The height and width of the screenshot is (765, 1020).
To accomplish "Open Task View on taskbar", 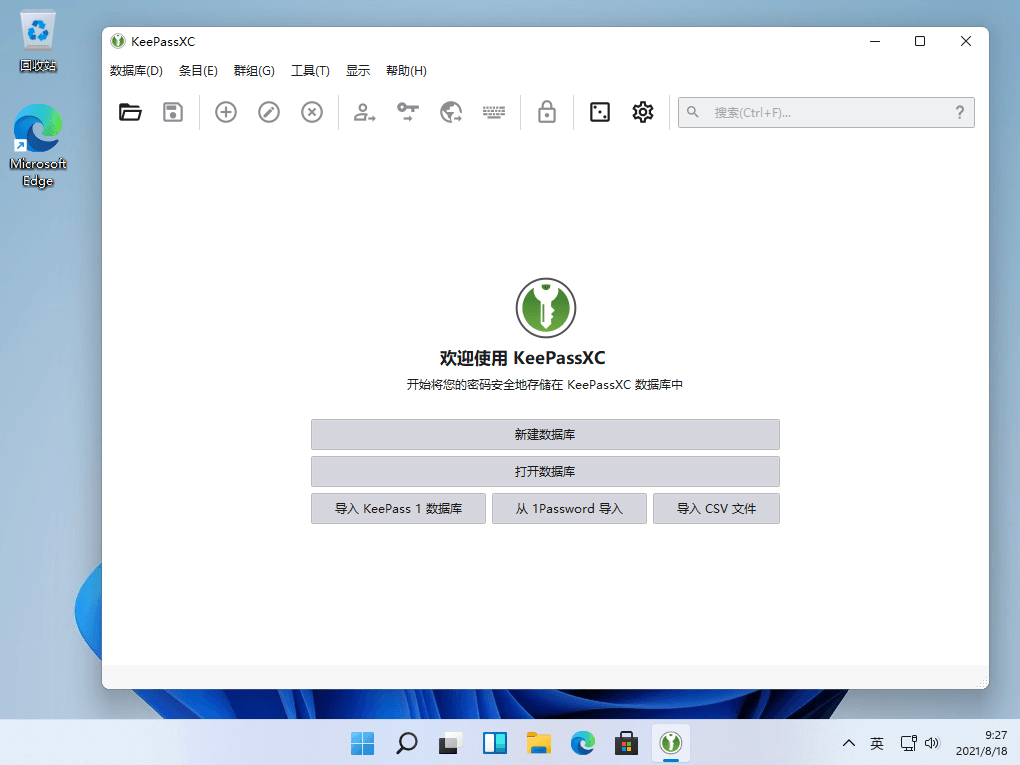I will pos(450,743).
